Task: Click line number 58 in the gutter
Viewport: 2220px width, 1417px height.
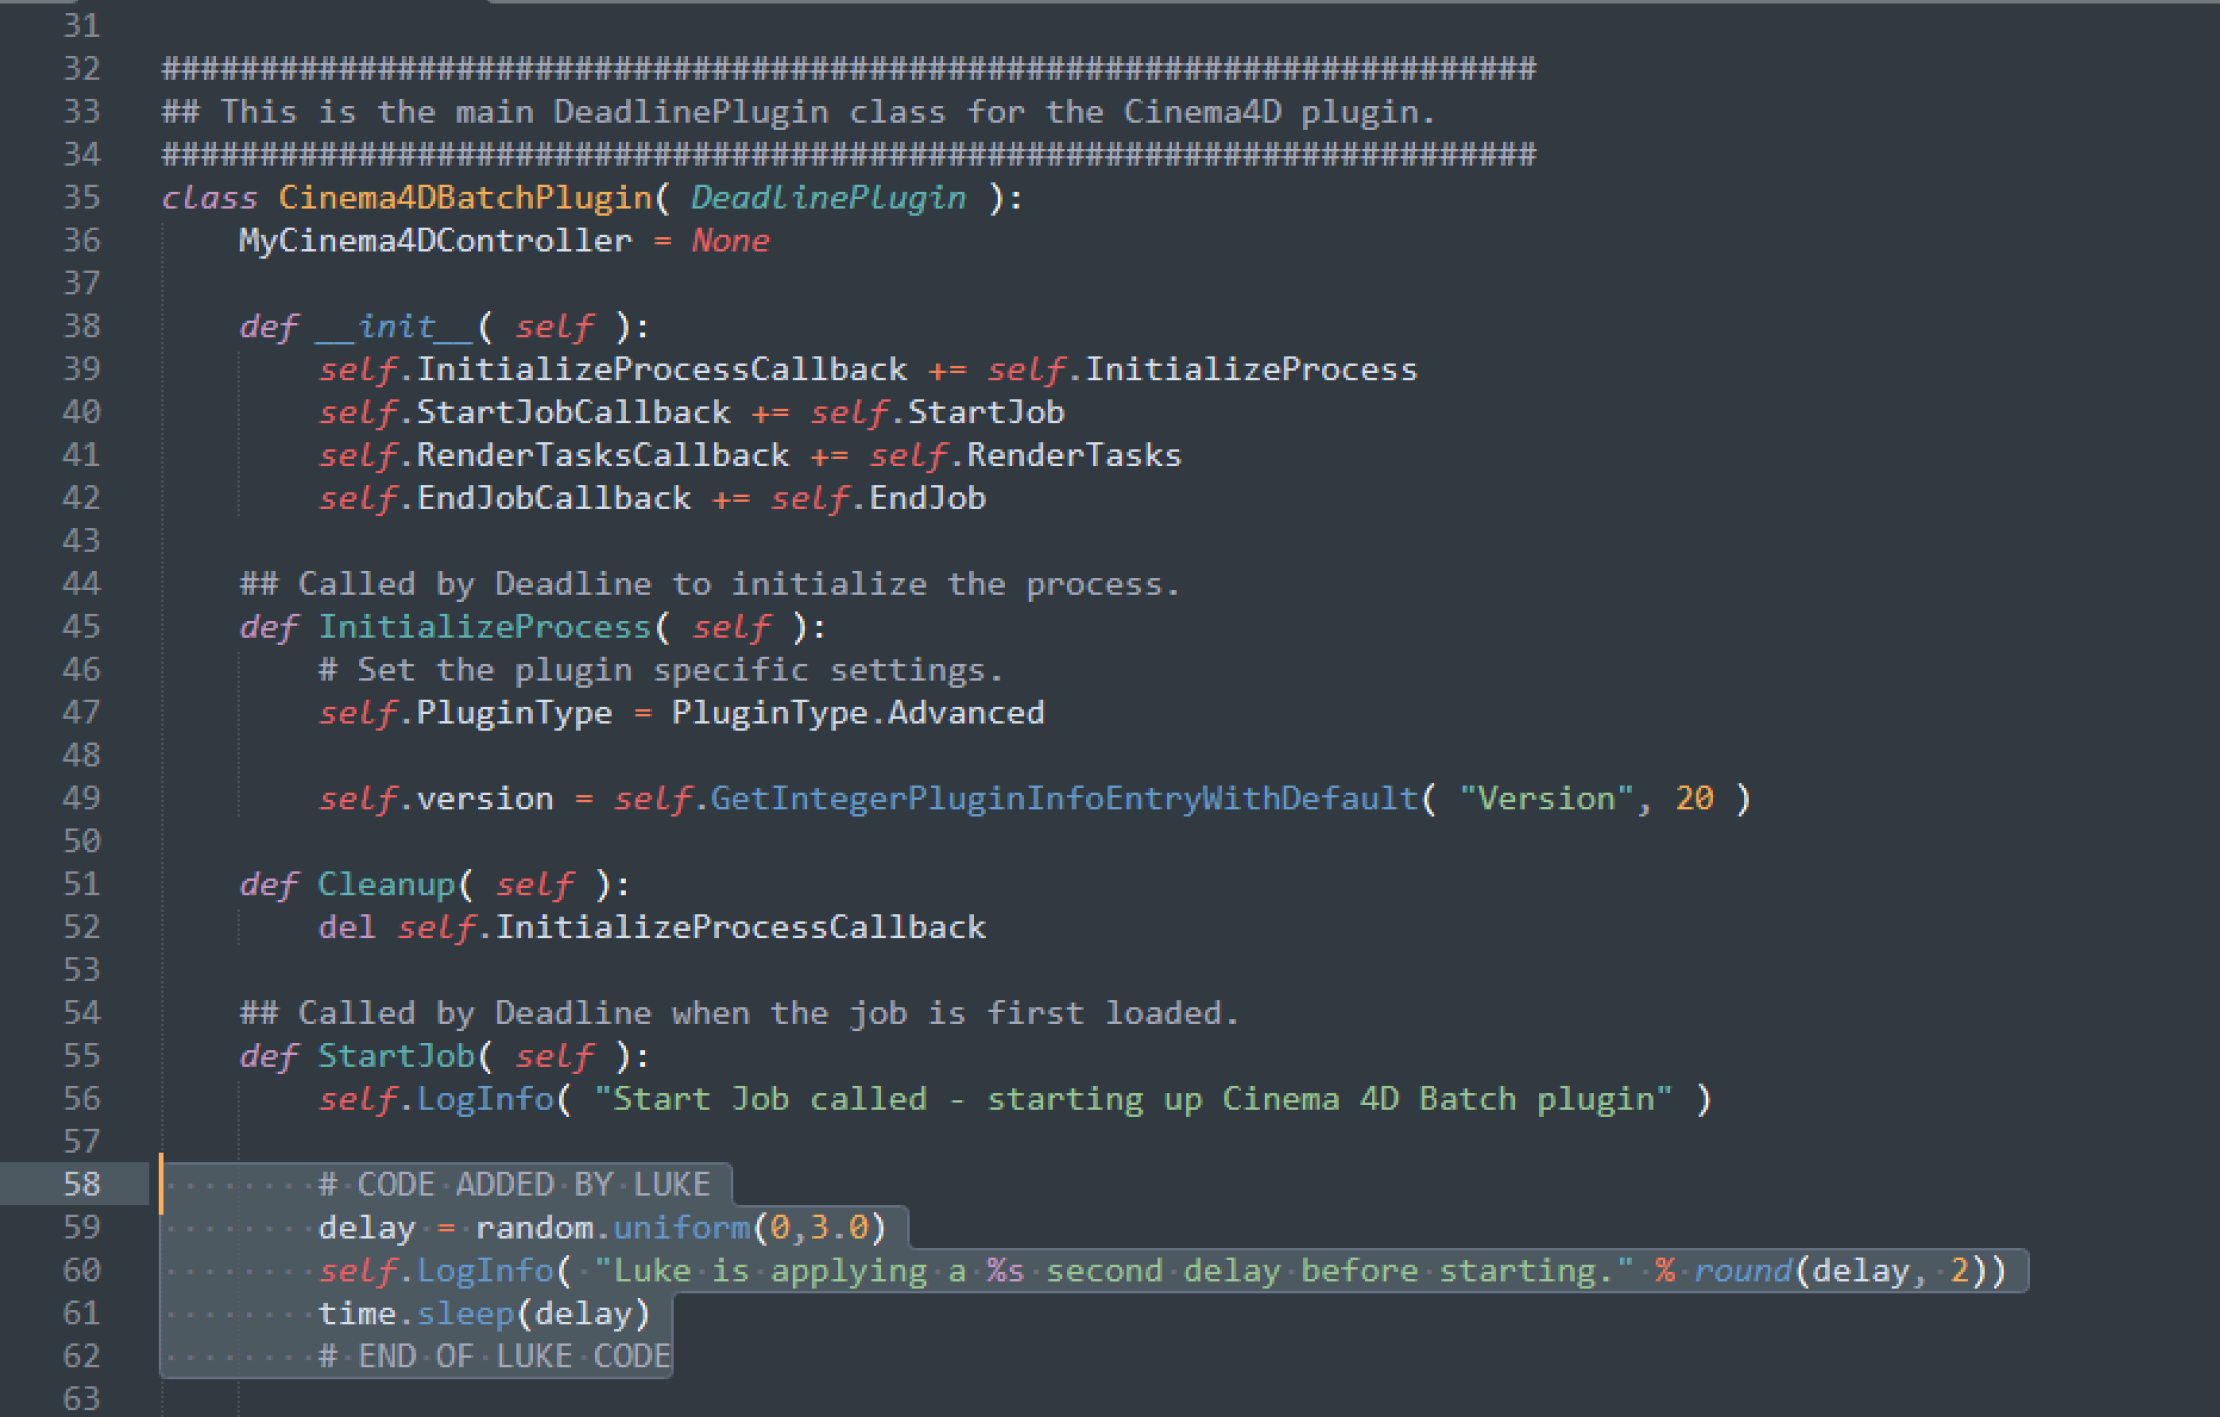Action: click(82, 1184)
